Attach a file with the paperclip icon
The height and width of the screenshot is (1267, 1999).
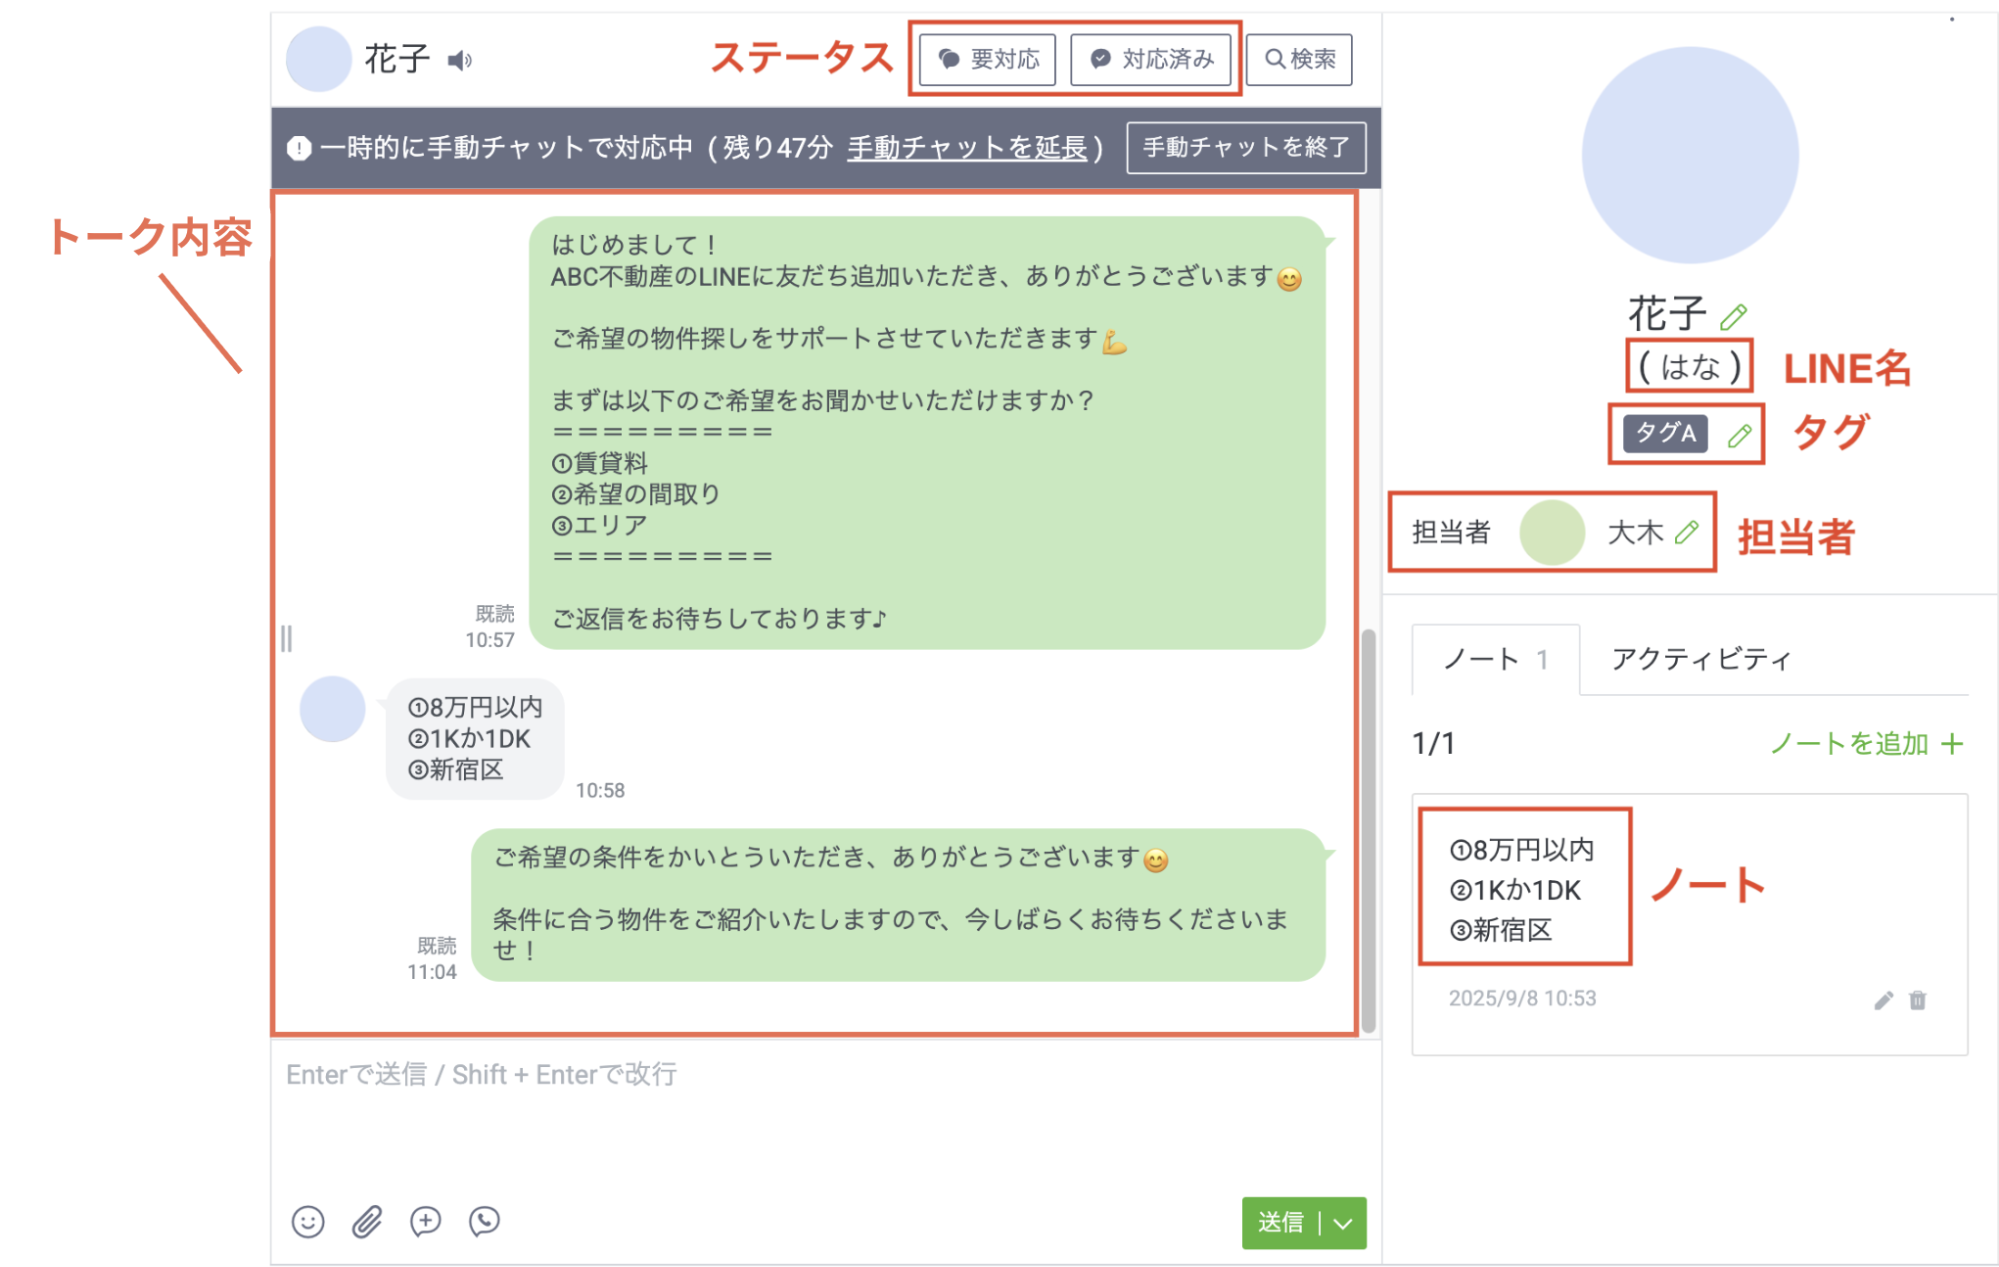coord(366,1221)
